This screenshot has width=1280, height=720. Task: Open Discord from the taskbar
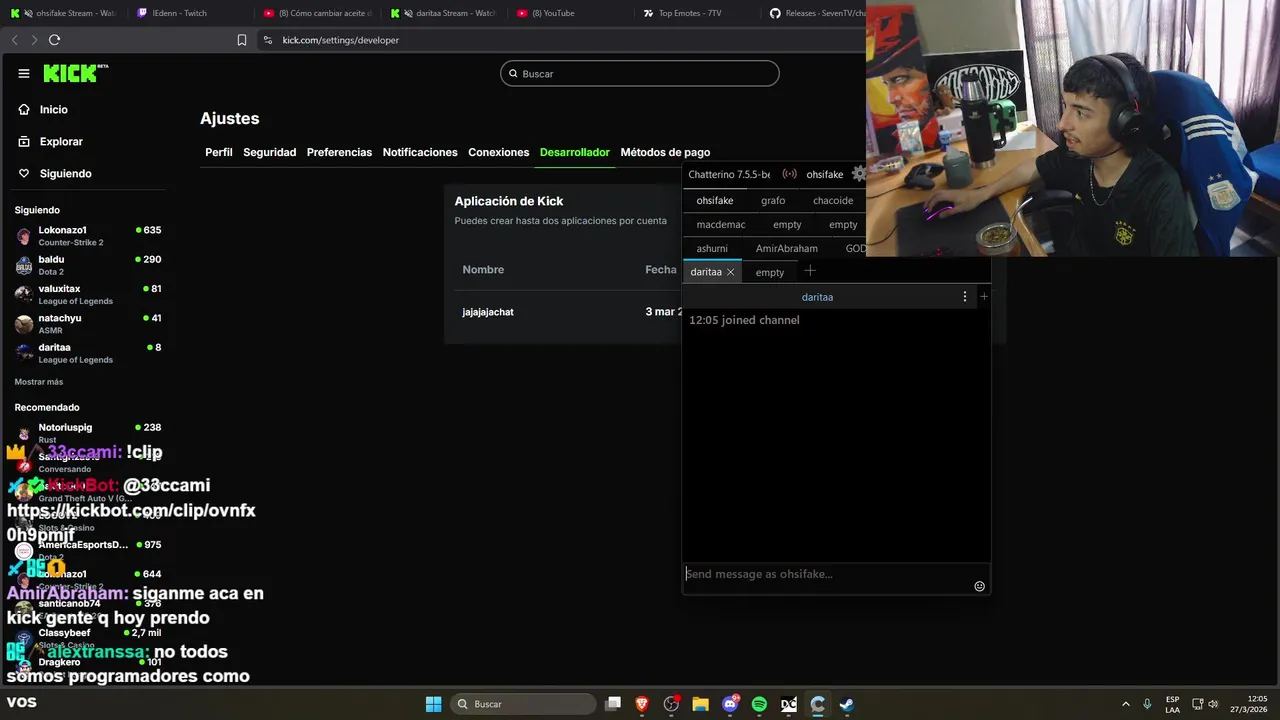[x=731, y=704]
